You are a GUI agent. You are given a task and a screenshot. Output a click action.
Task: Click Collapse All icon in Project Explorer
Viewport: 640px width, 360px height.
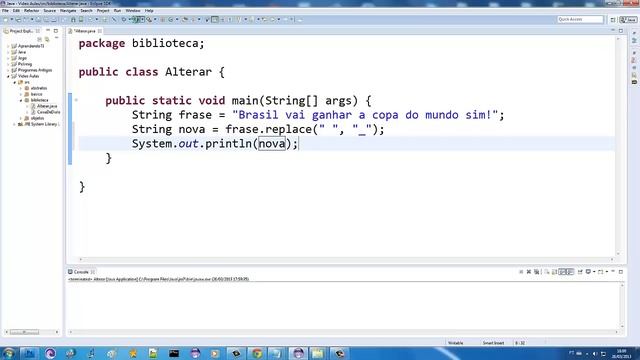[x=40, y=39]
